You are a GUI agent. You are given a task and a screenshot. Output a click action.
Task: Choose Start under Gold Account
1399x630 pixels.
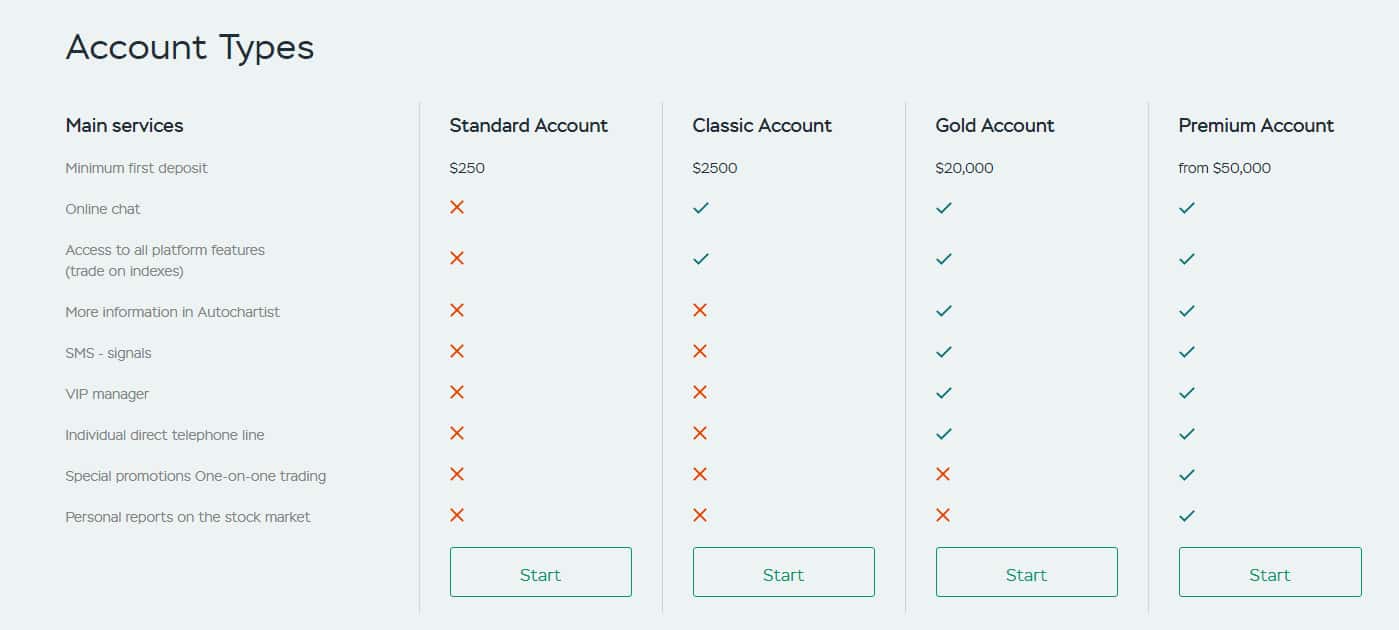[1026, 572]
